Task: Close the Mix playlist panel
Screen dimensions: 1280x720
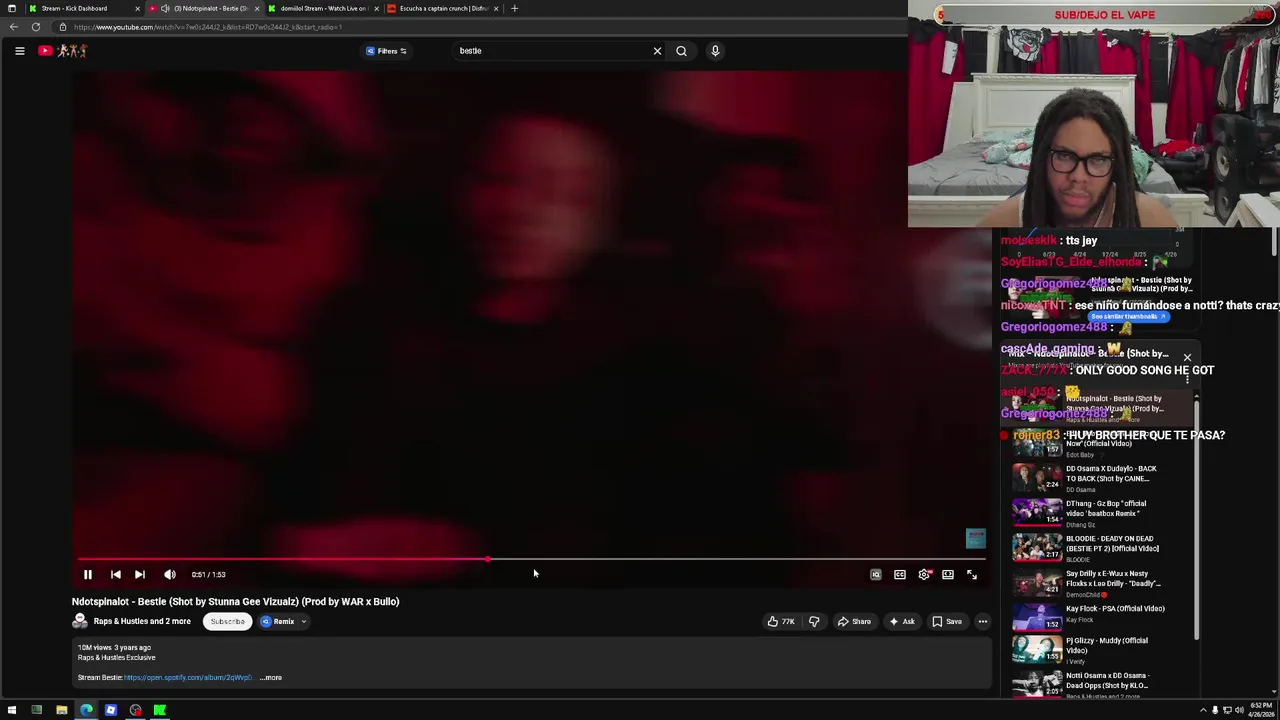Action: click(x=1187, y=357)
